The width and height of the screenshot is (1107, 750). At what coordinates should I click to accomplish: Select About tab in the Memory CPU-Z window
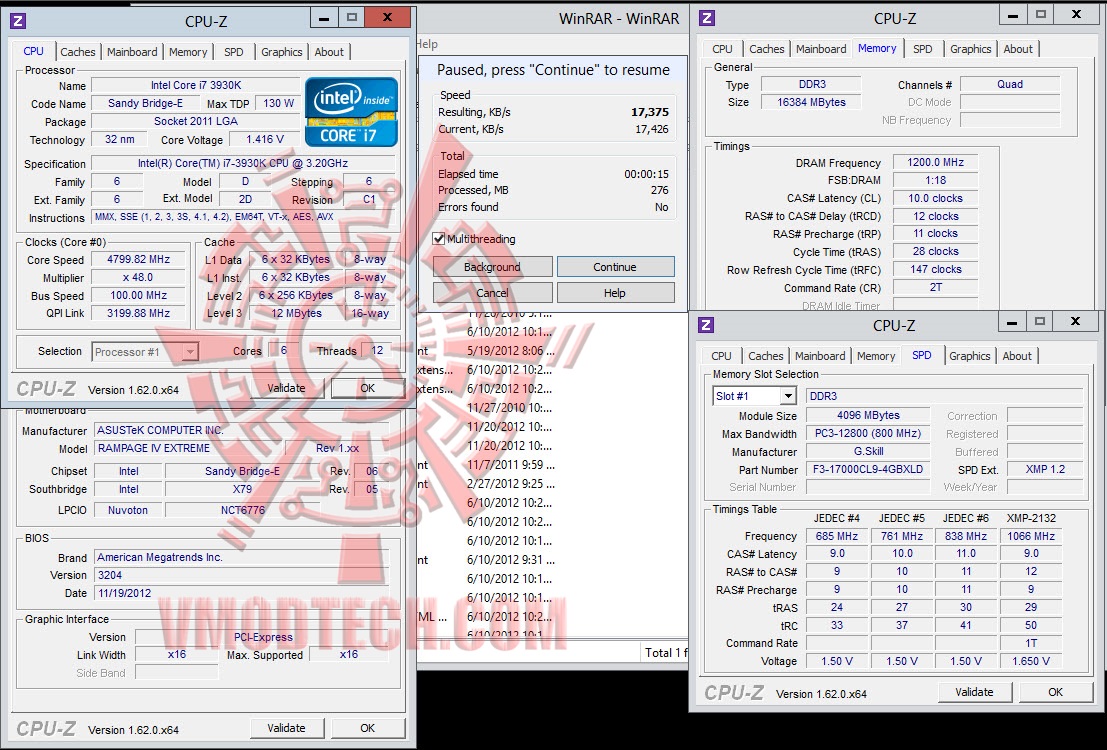(x=1018, y=49)
